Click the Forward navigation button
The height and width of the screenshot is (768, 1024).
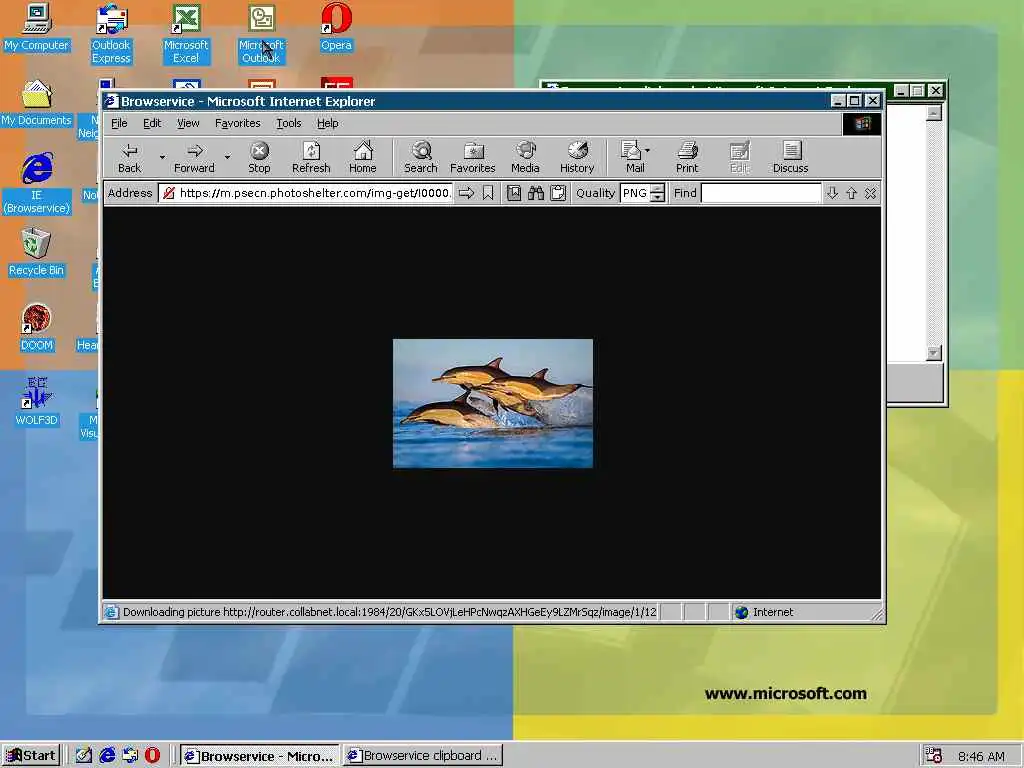194,157
